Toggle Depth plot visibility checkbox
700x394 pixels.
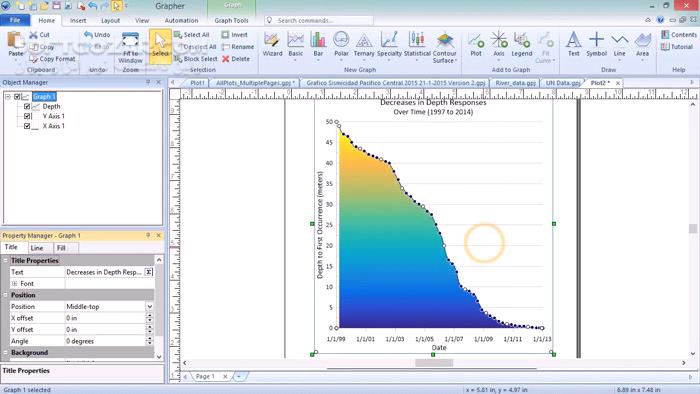point(27,107)
